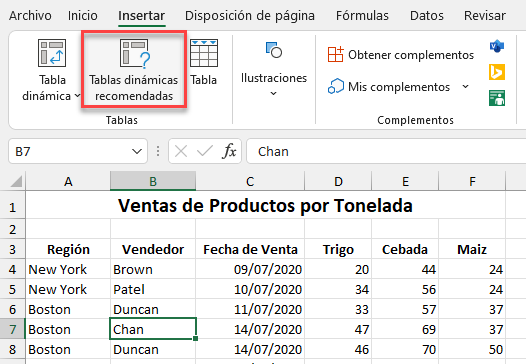This screenshot has width=526, height=364.
Task: Insert a Tabla from the ribbon
Action: 204,62
